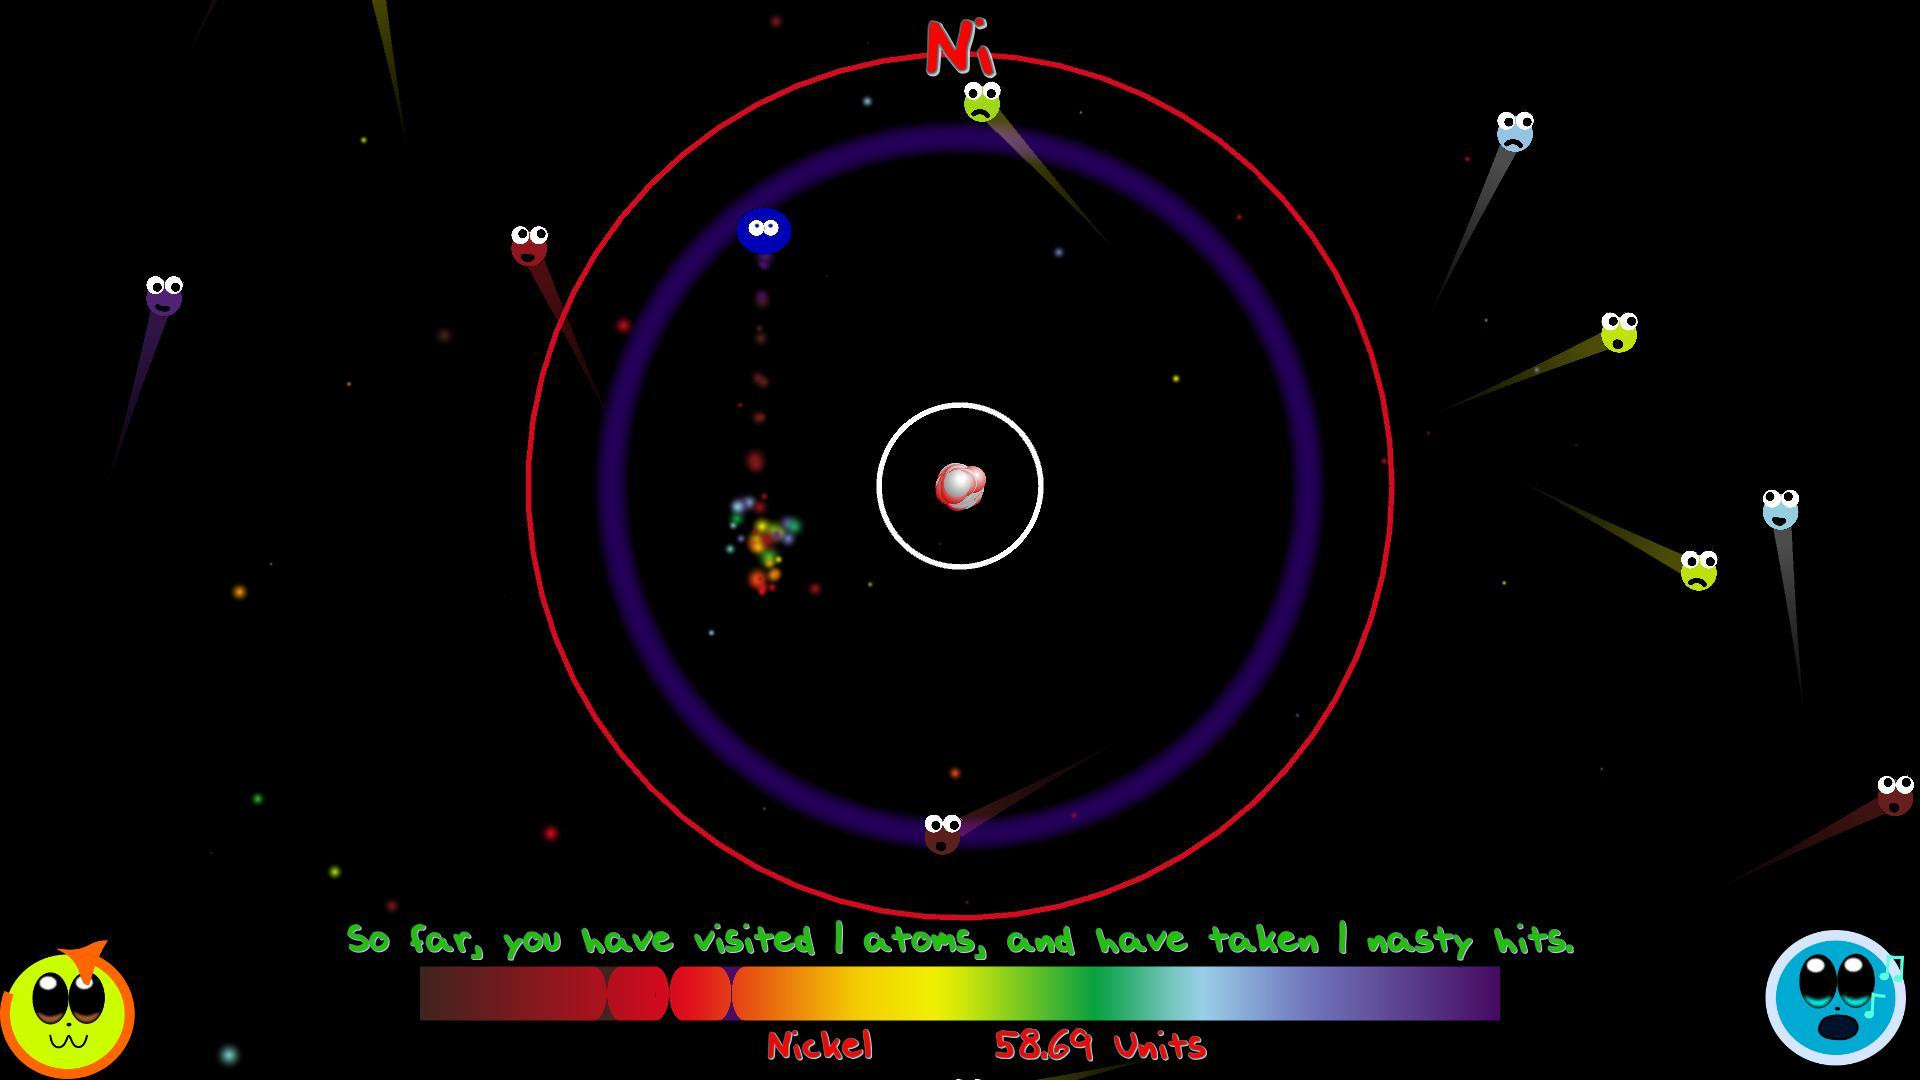This screenshot has width=1920, height=1080.
Task: Click the red Ni element symbol
Action: coord(961,47)
